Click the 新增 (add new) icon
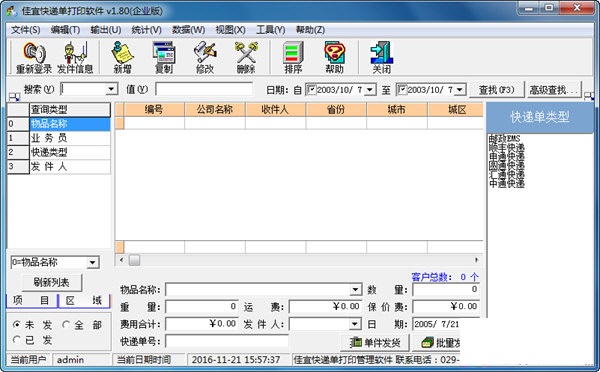 pyautogui.click(x=122, y=57)
